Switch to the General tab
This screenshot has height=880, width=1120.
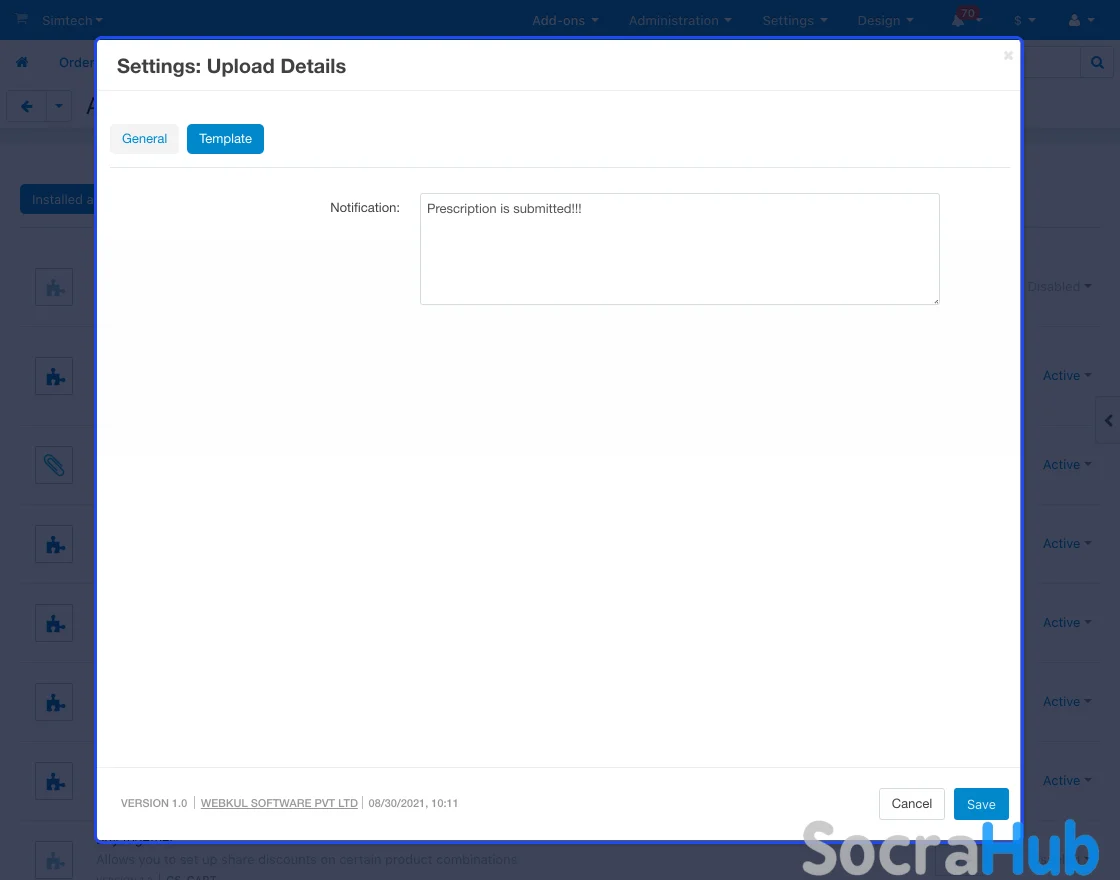(x=144, y=139)
